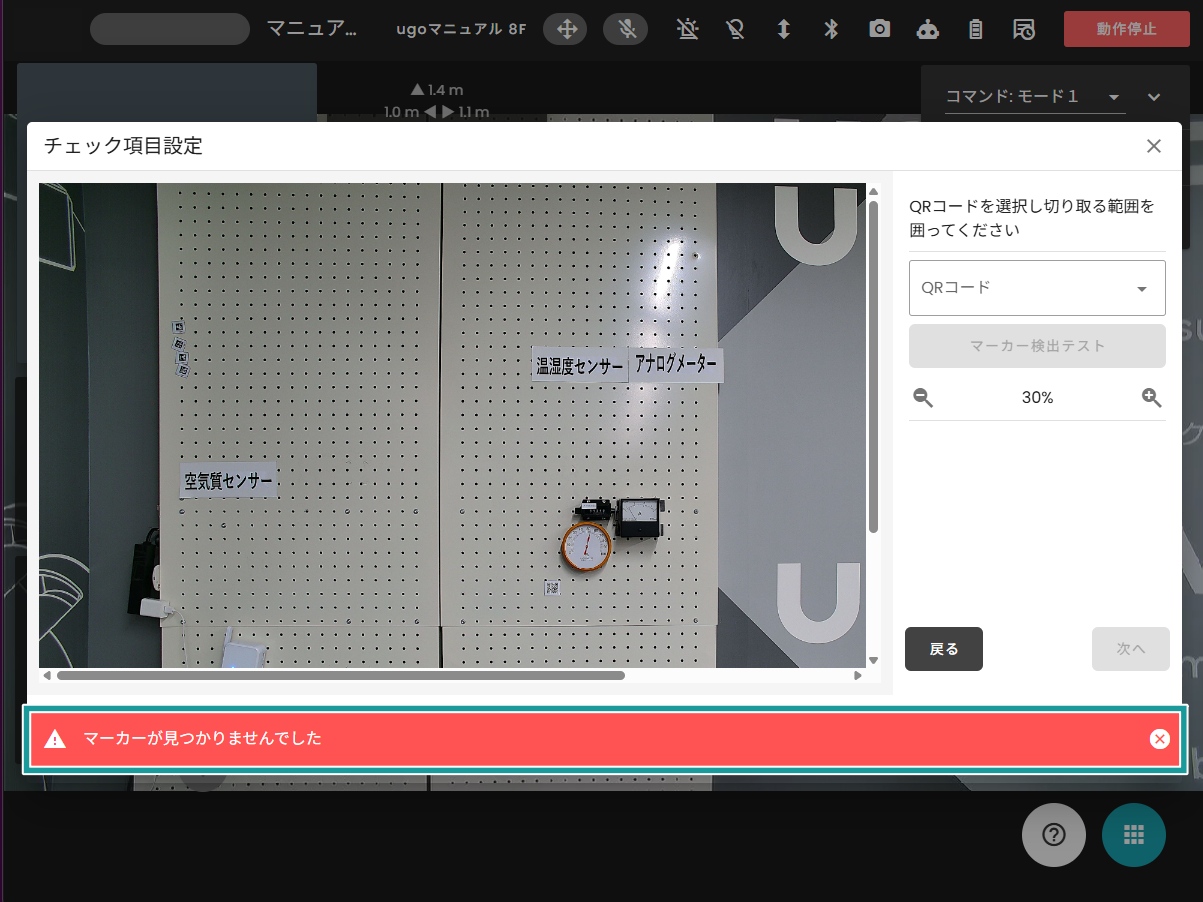Click the vertical up-down arrows icon
The width and height of the screenshot is (1203, 902).
click(x=784, y=29)
